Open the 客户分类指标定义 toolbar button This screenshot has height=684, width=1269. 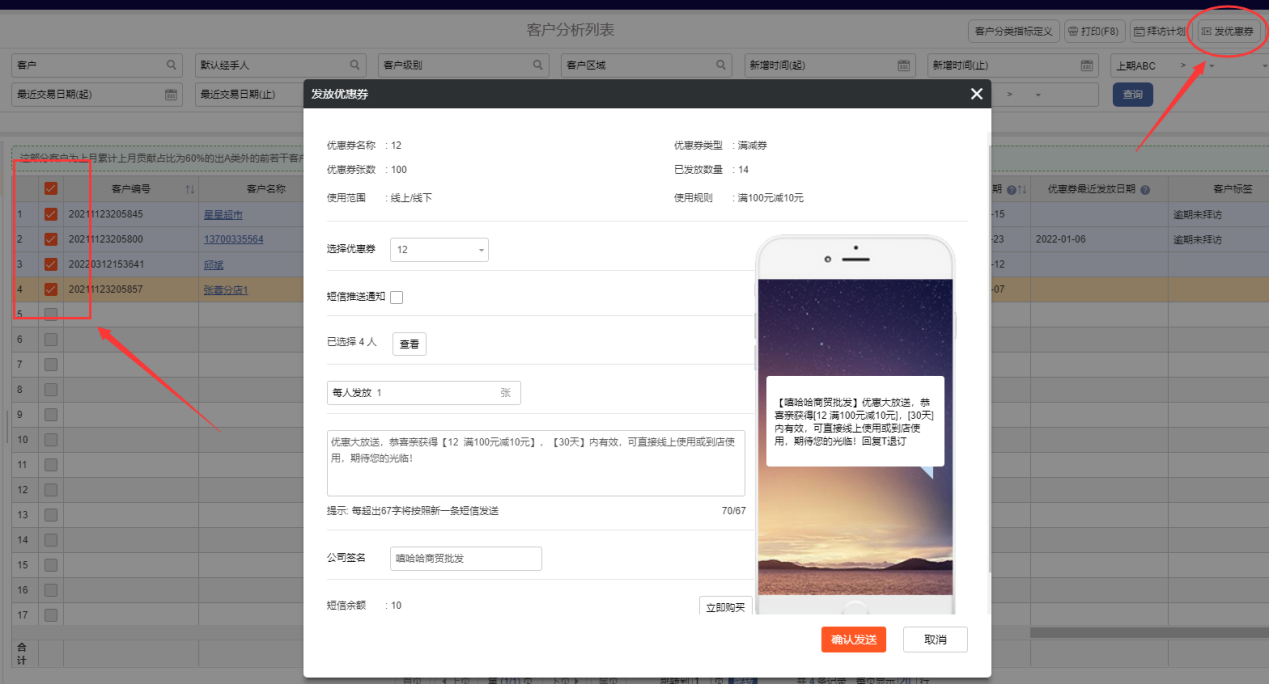point(1012,32)
